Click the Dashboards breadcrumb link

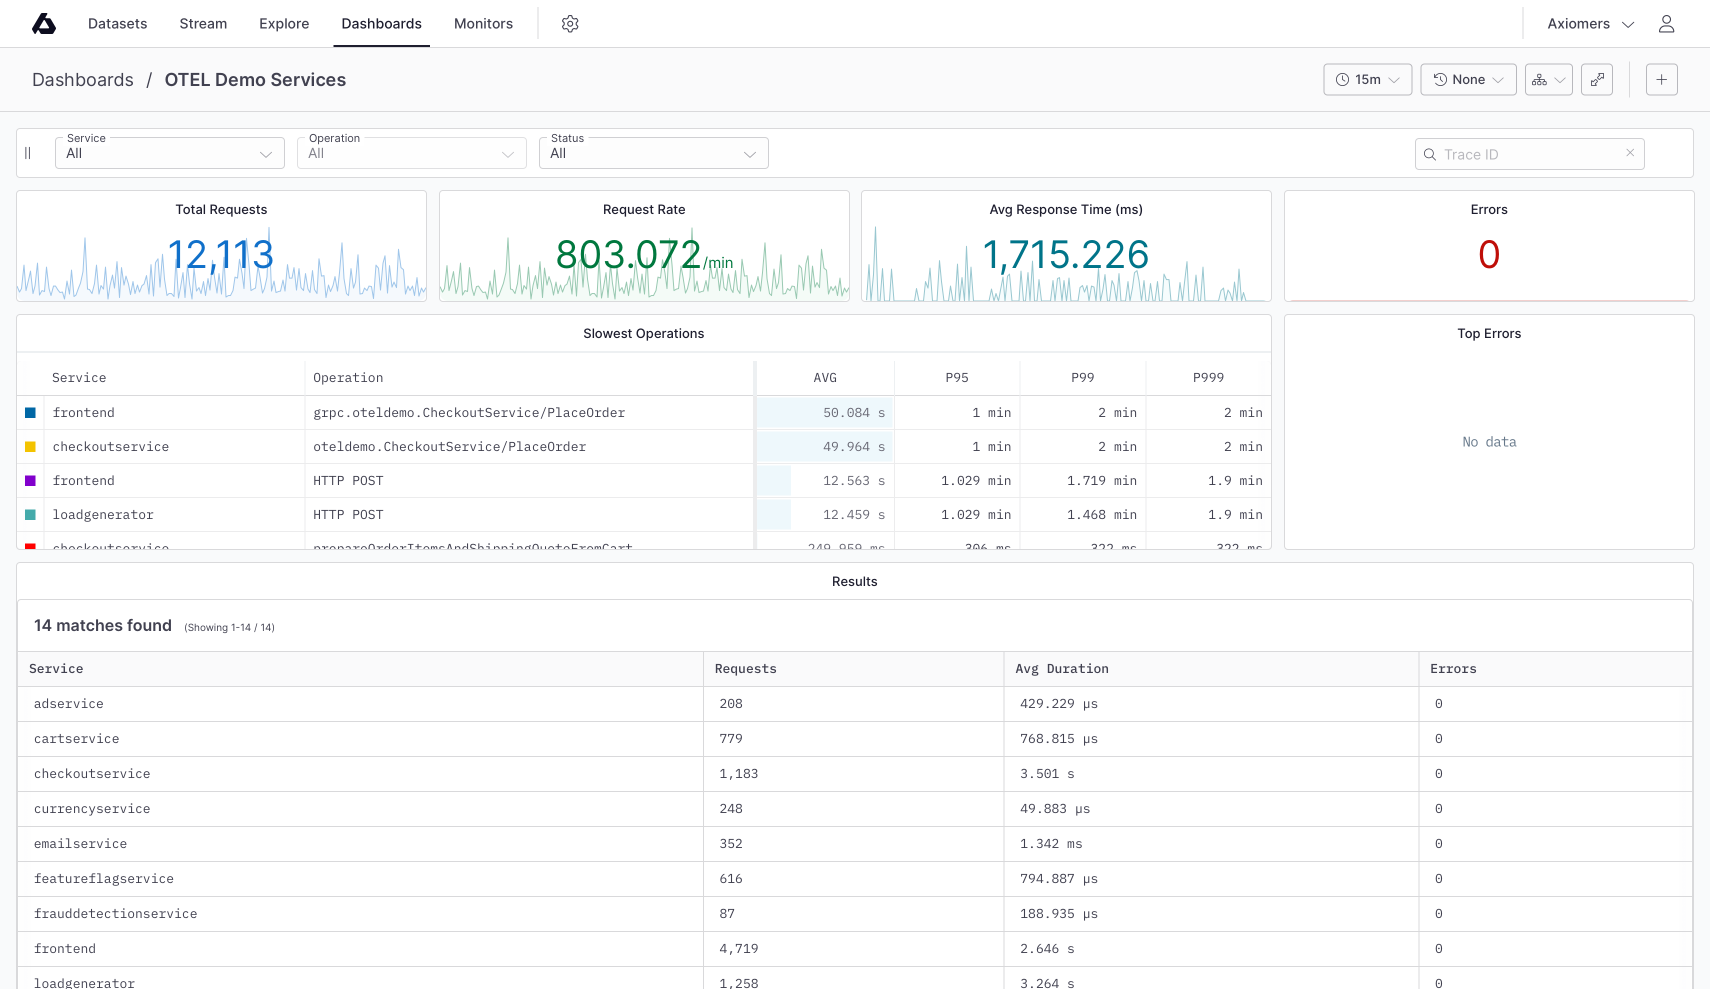(83, 80)
